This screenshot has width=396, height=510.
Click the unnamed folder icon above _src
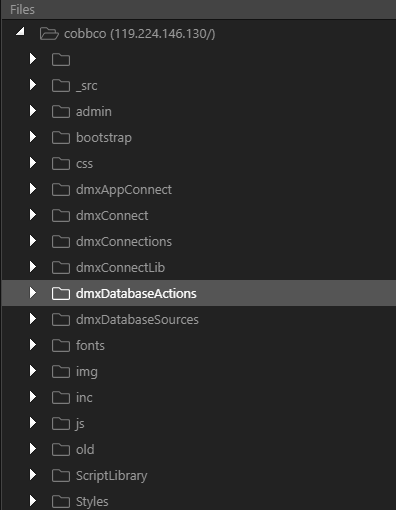point(61,60)
